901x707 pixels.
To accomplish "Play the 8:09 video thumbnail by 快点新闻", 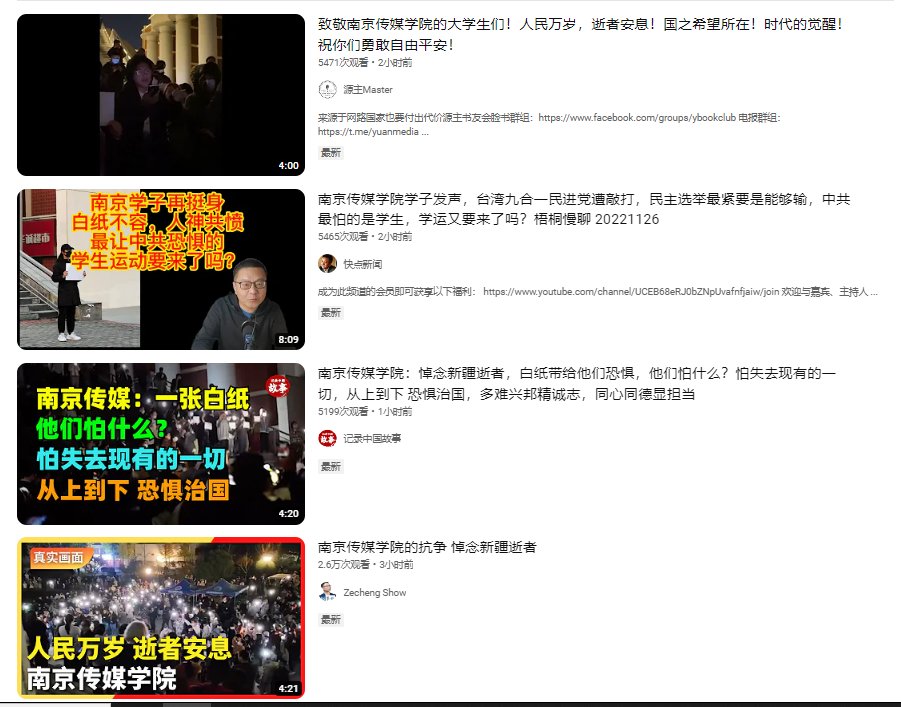I will point(161,269).
